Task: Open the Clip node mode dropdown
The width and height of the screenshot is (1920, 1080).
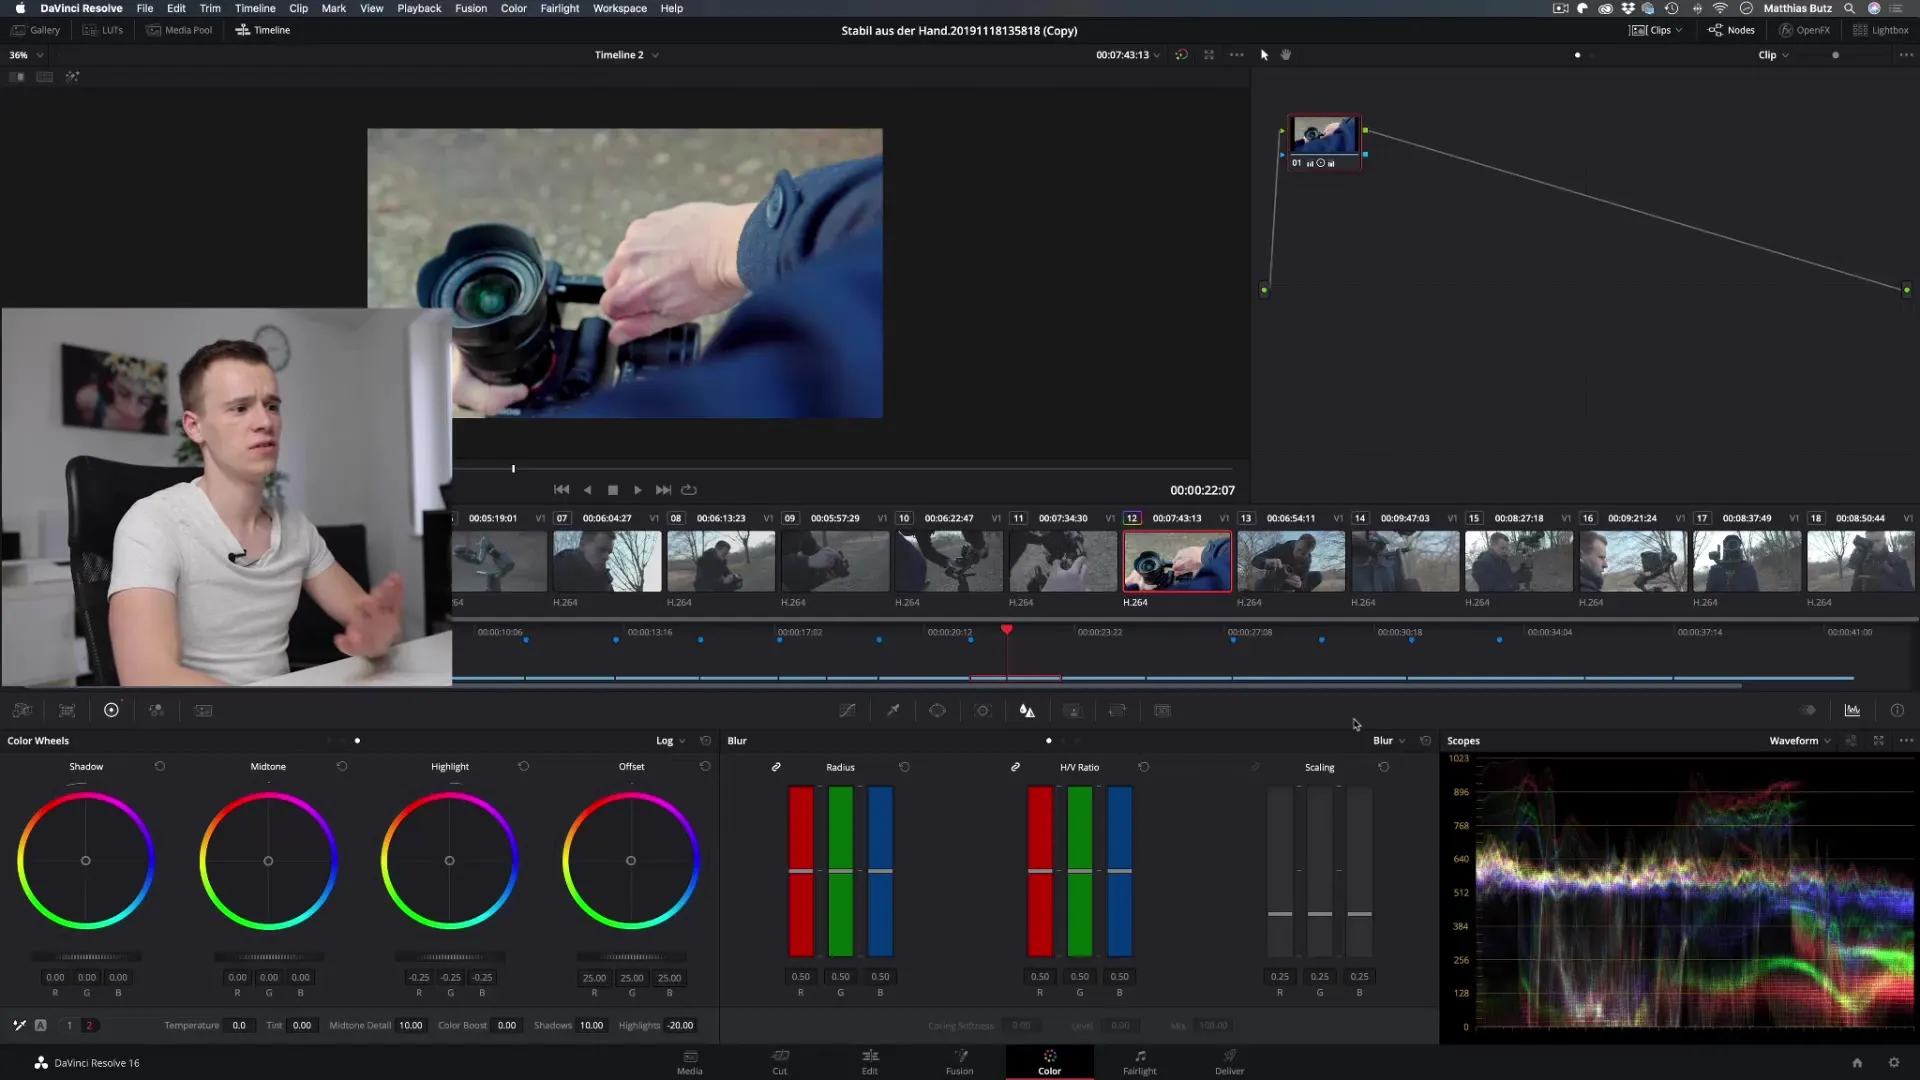Action: point(1774,55)
